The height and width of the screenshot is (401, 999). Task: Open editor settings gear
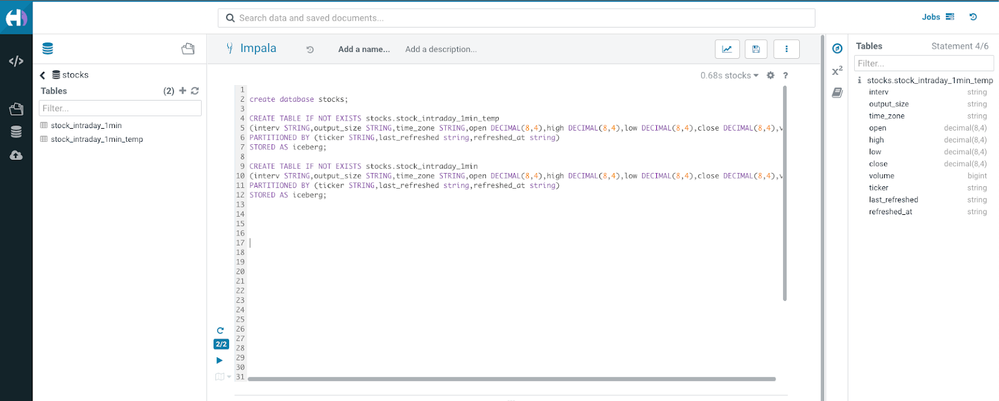(x=770, y=75)
